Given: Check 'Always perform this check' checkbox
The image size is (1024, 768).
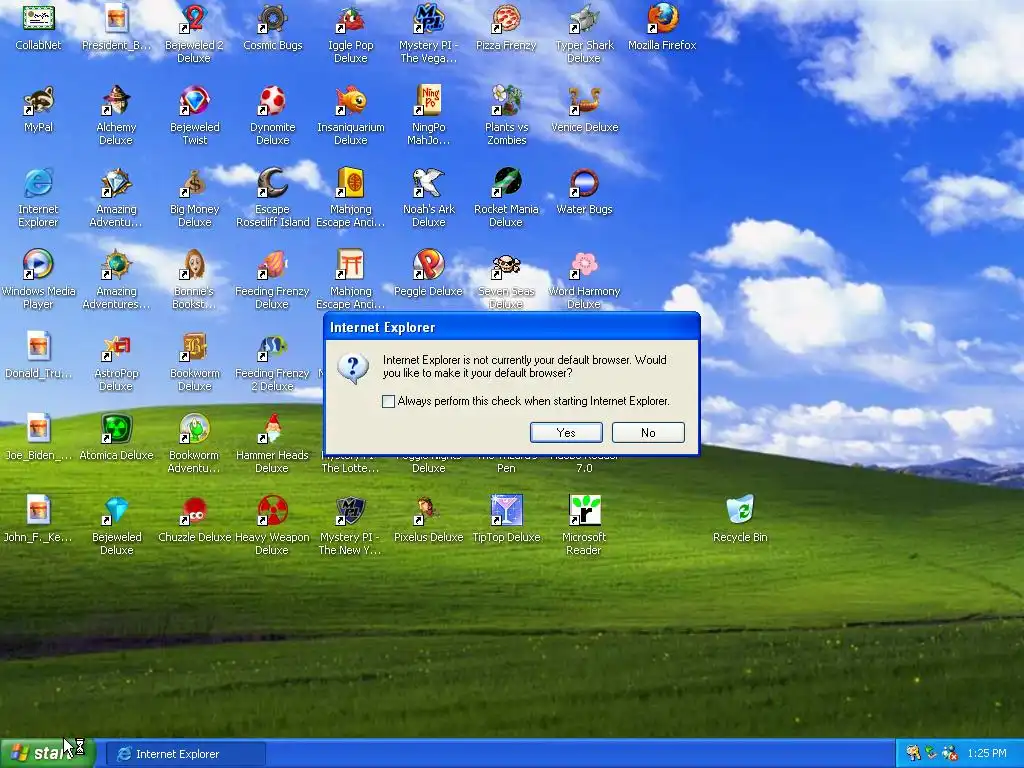Looking at the screenshot, I should (x=389, y=401).
